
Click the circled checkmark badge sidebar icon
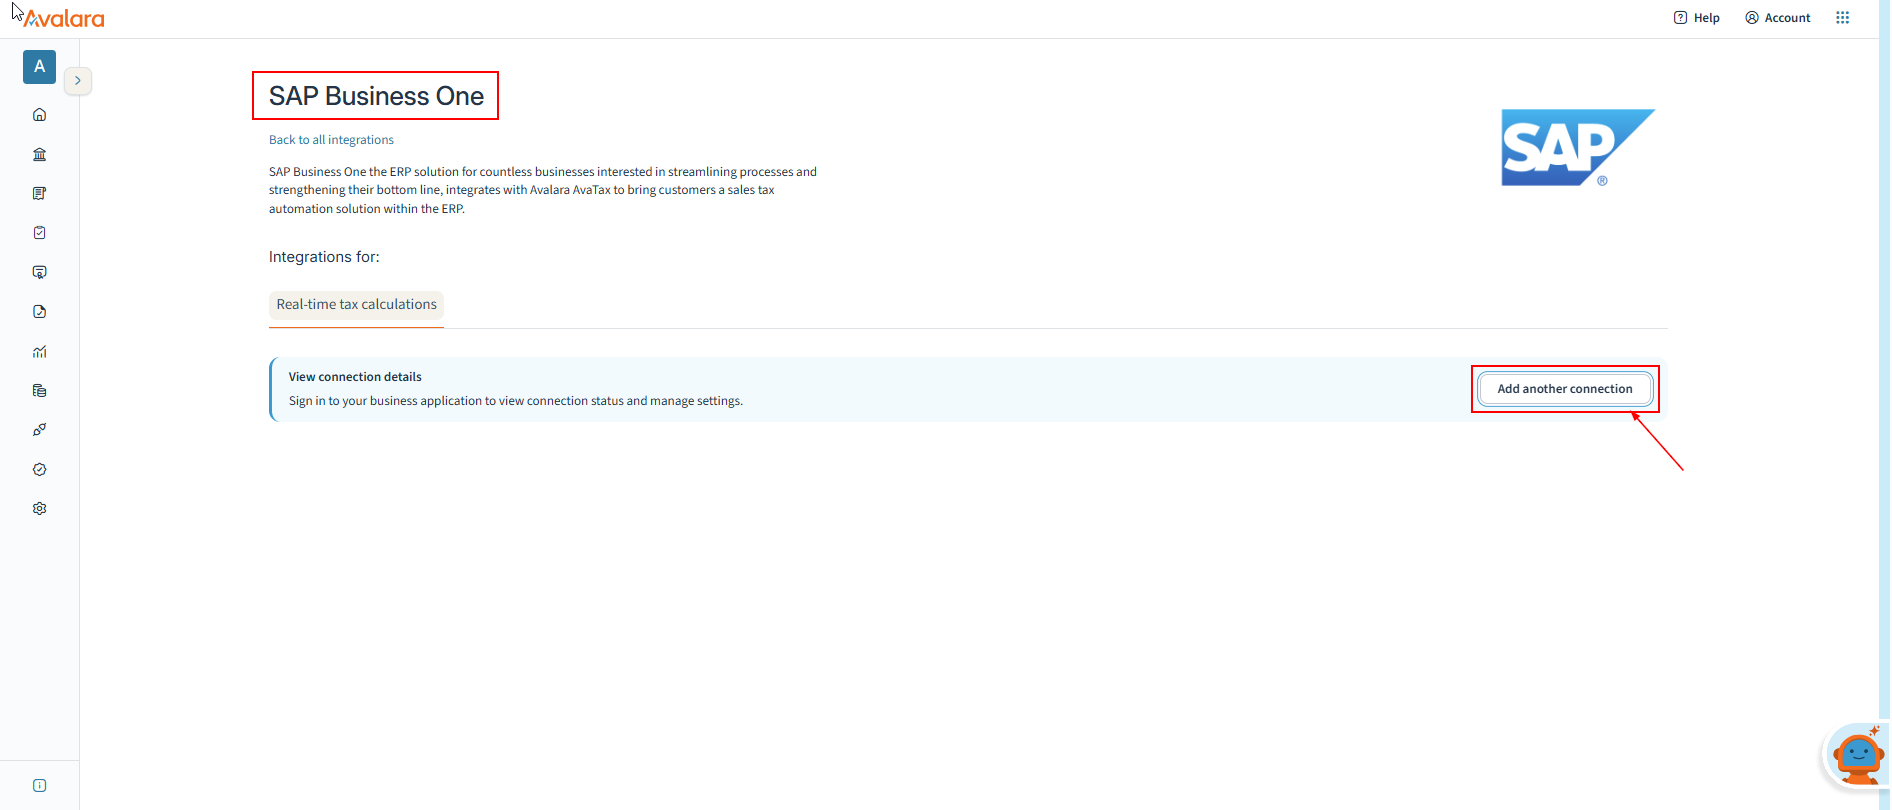pyautogui.click(x=39, y=469)
